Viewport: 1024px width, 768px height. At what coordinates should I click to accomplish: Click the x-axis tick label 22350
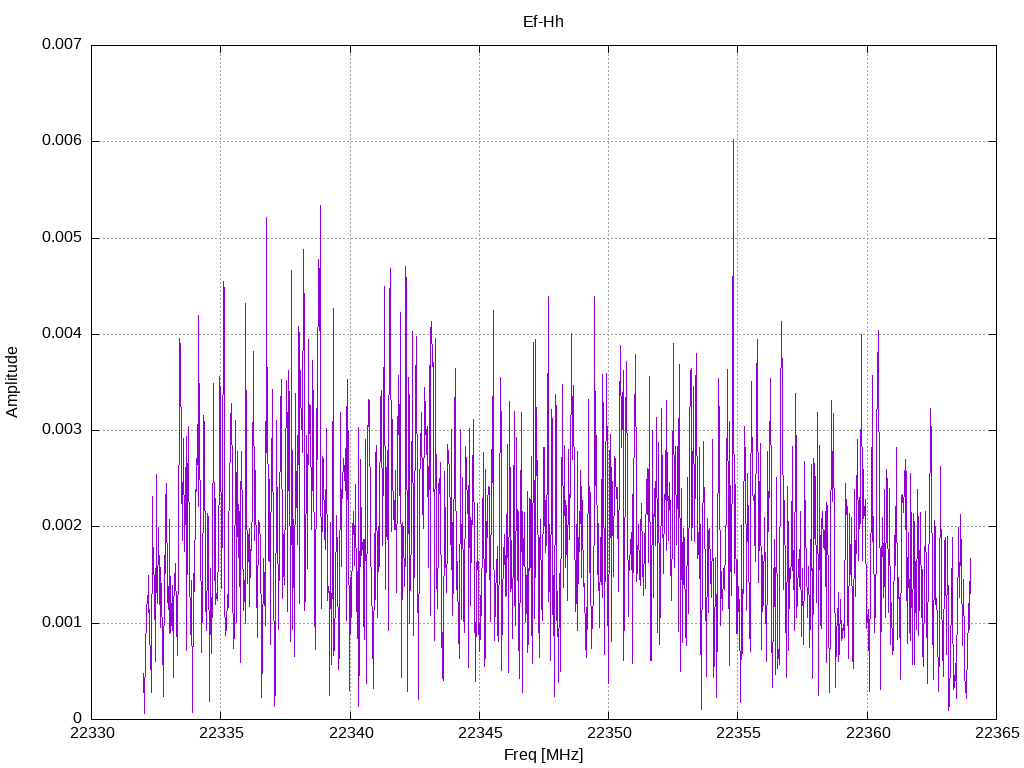point(609,733)
